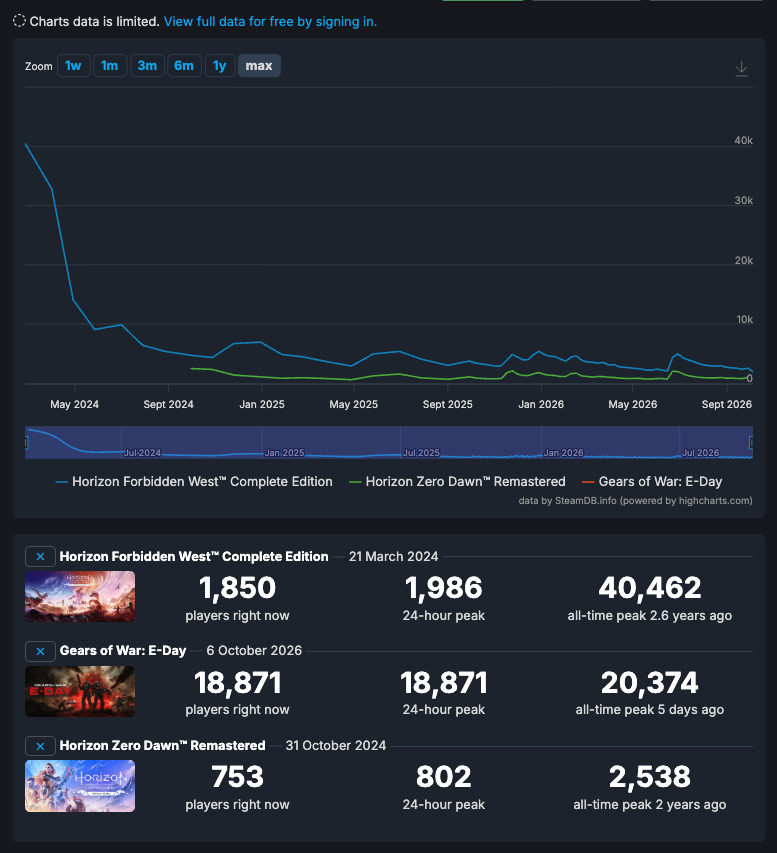Click the 1,850 players right now value

coord(237,588)
